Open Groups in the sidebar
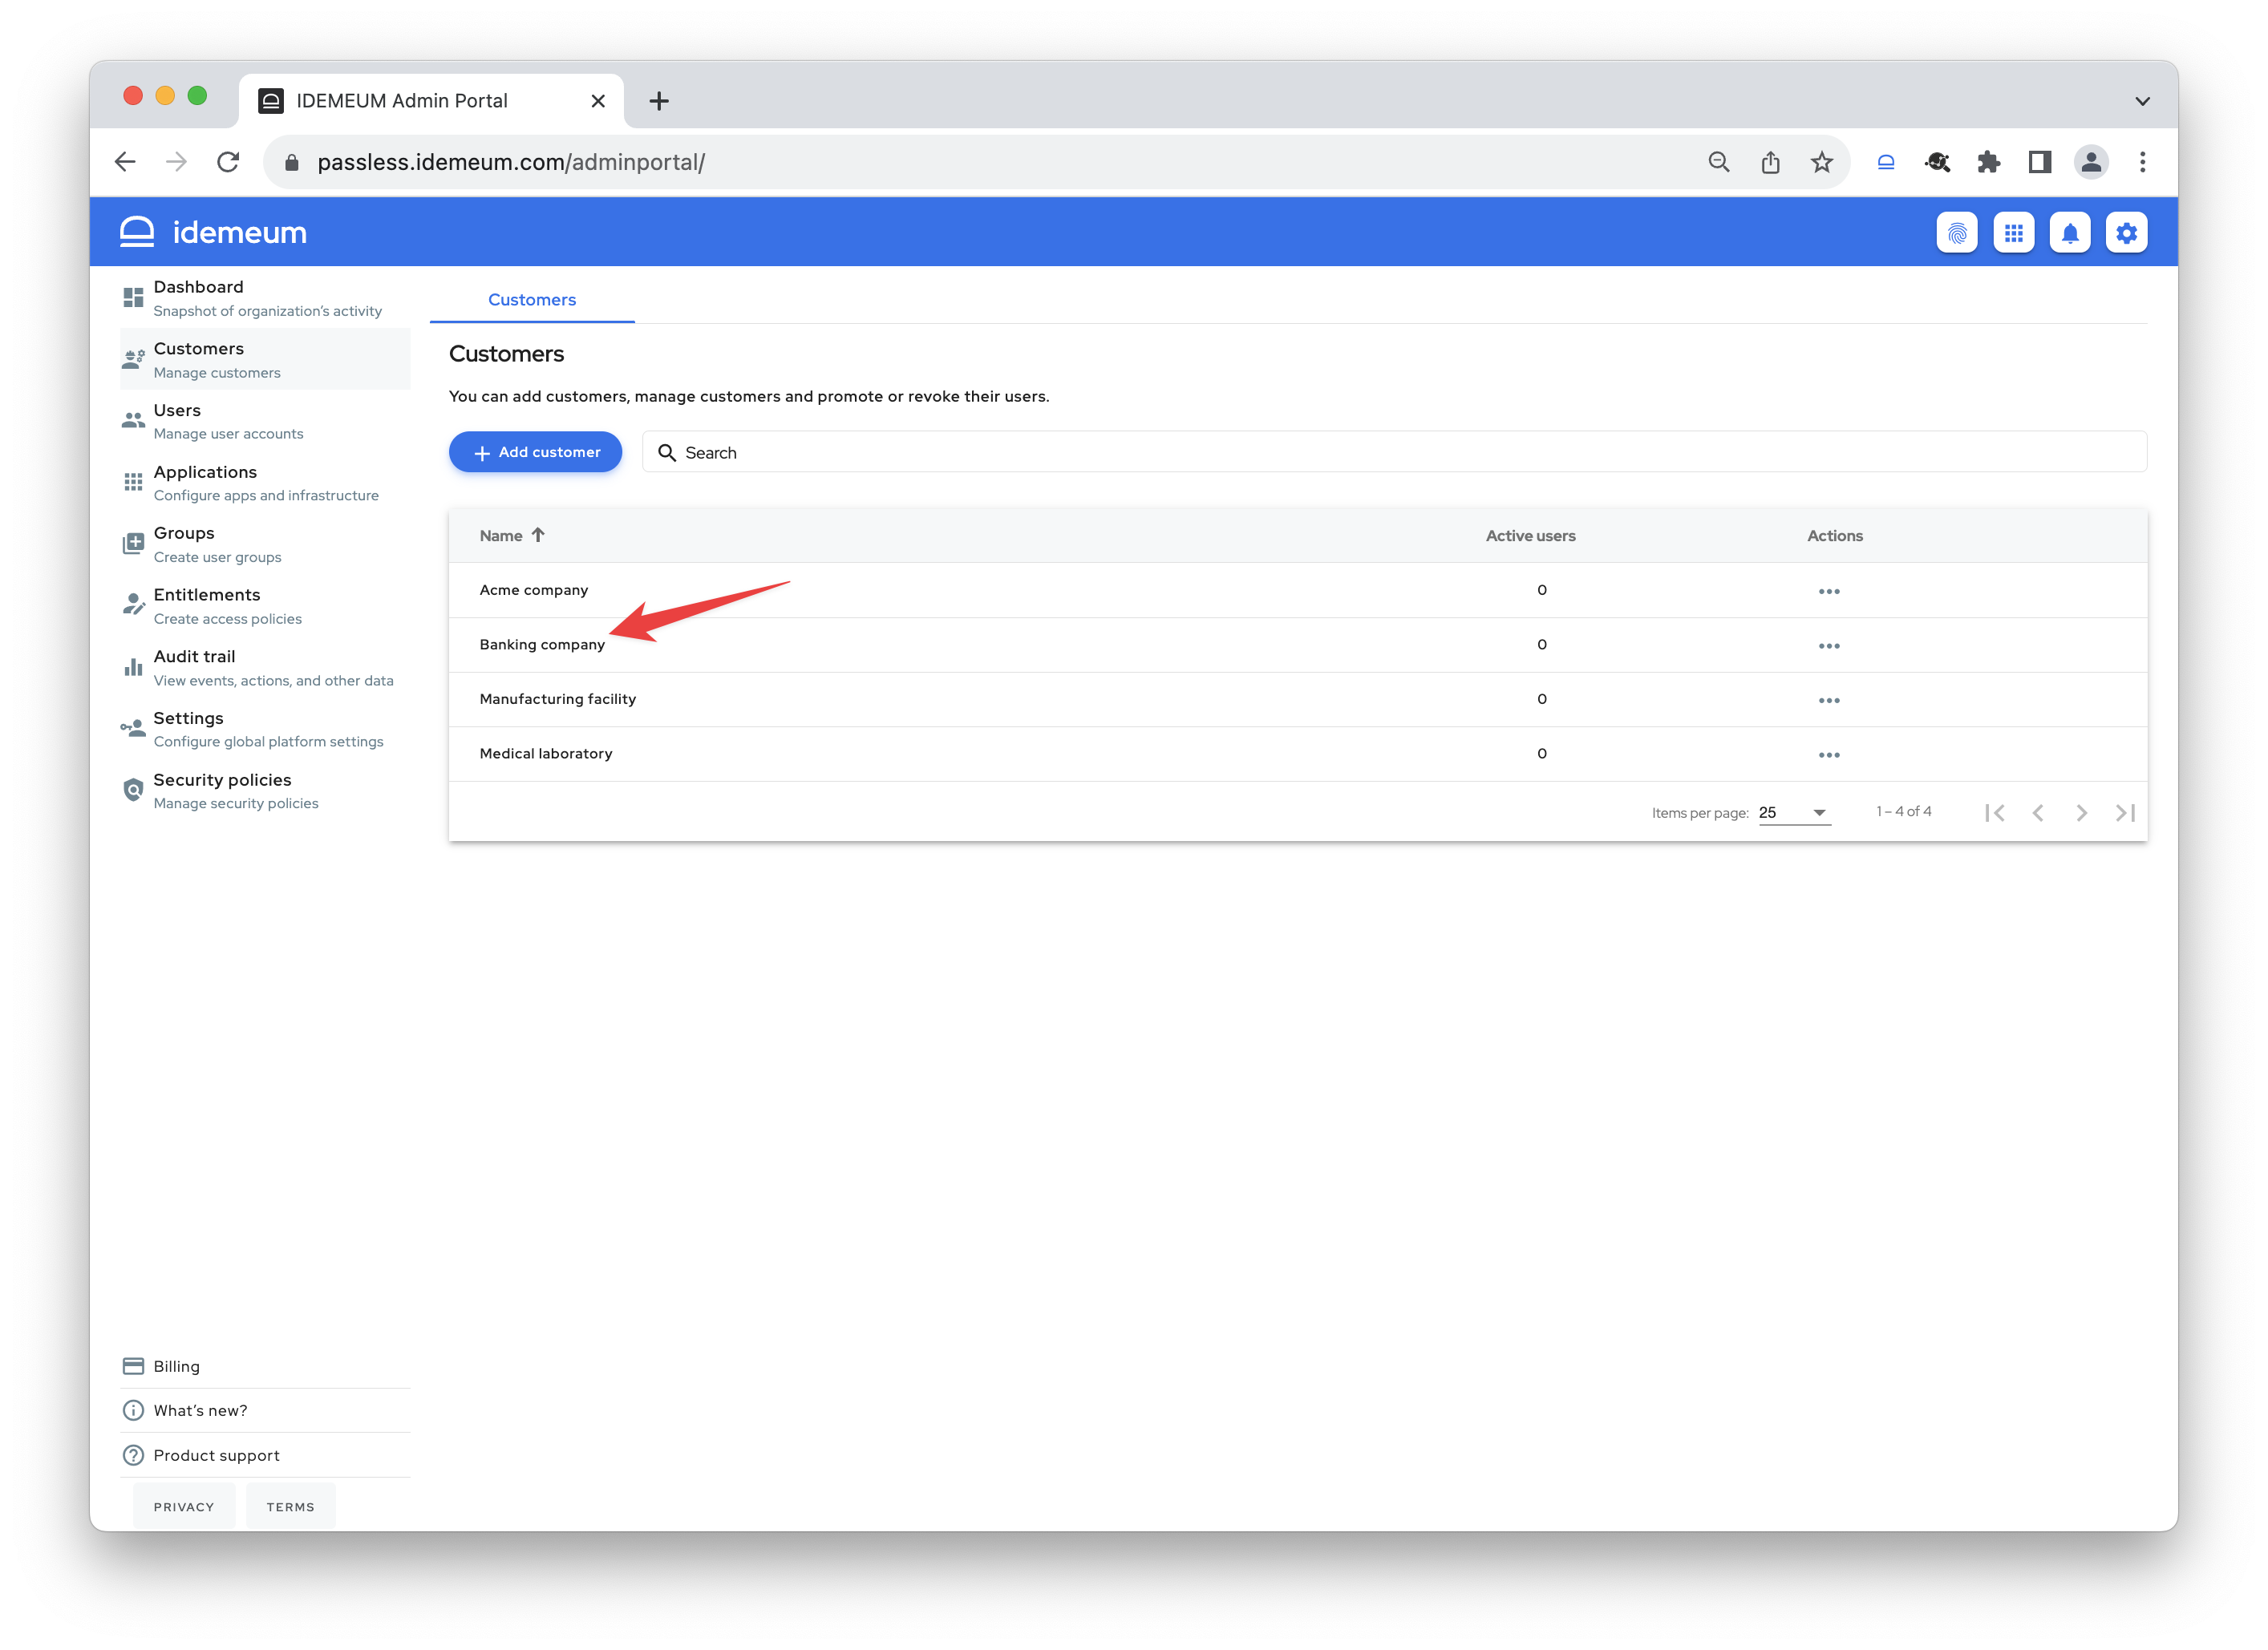The width and height of the screenshot is (2268, 1650). [x=265, y=544]
